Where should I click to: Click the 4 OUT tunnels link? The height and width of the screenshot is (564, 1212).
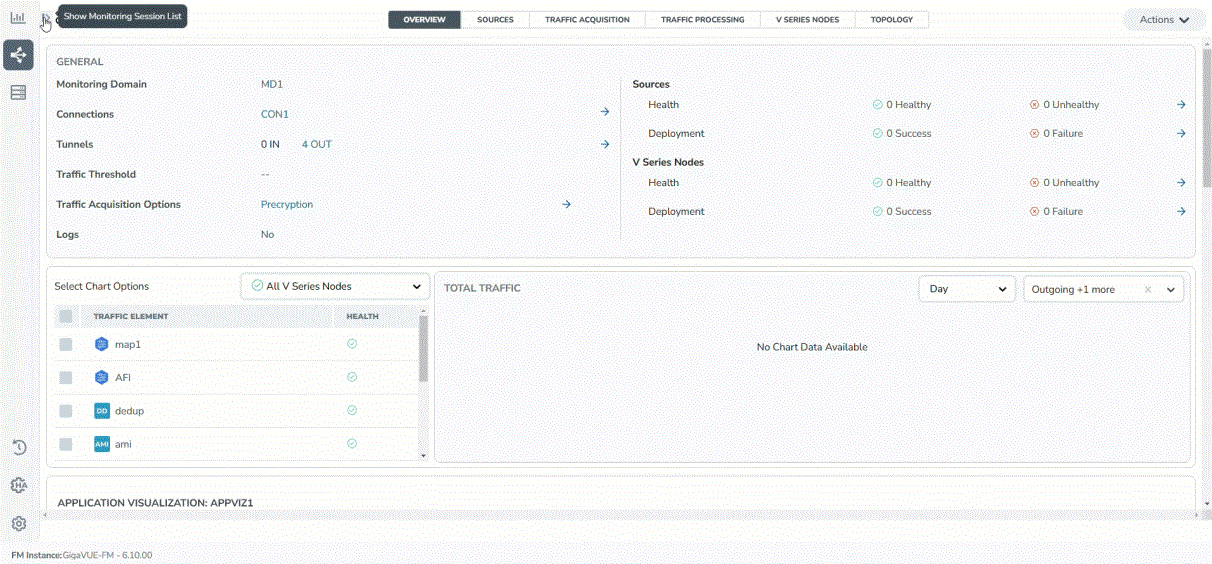point(316,145)
